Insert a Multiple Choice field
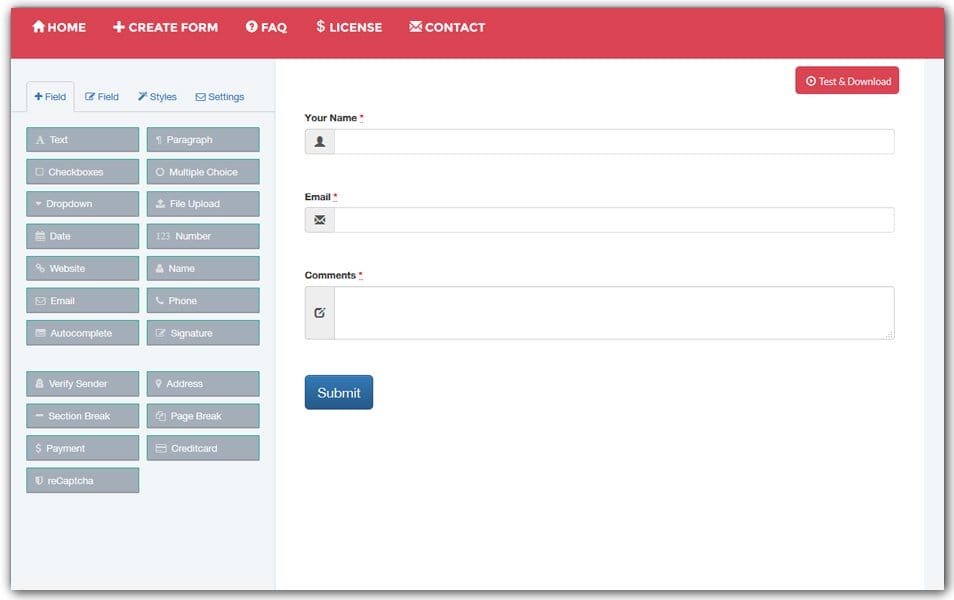This screenshot has height=600, width=954. coord(202,171)
